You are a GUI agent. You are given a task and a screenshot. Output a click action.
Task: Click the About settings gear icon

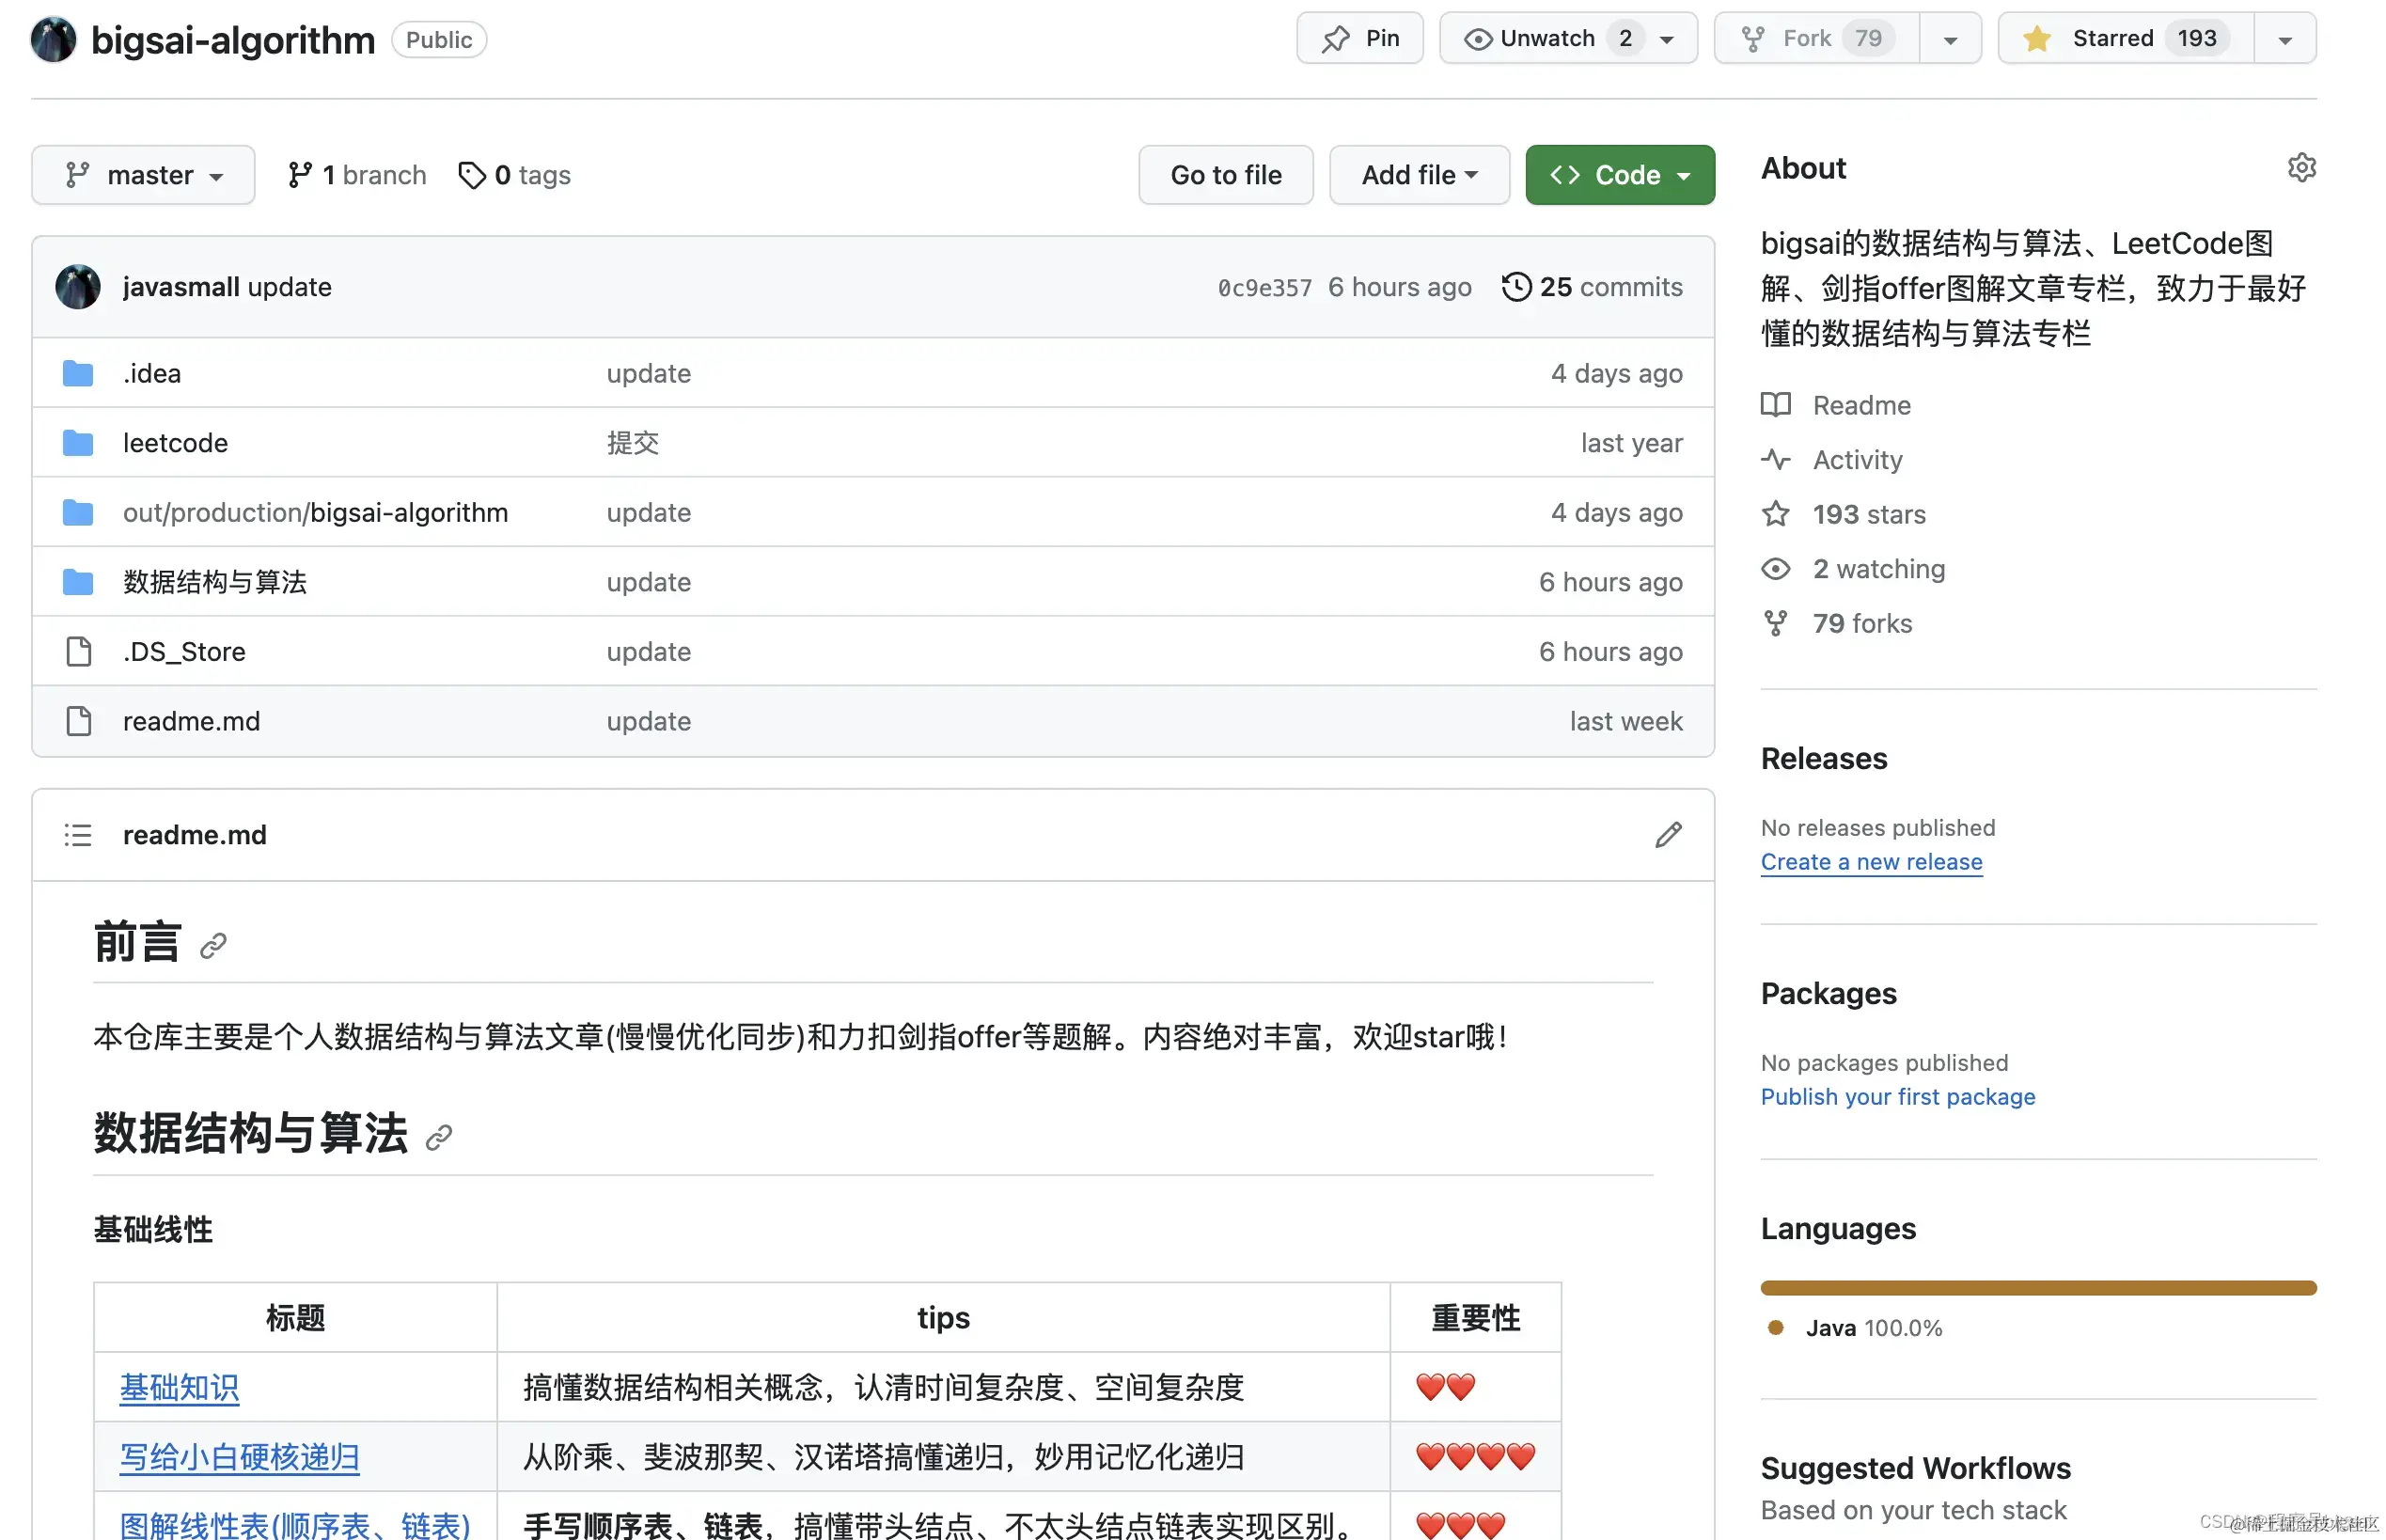click(x=2300, y=168)
